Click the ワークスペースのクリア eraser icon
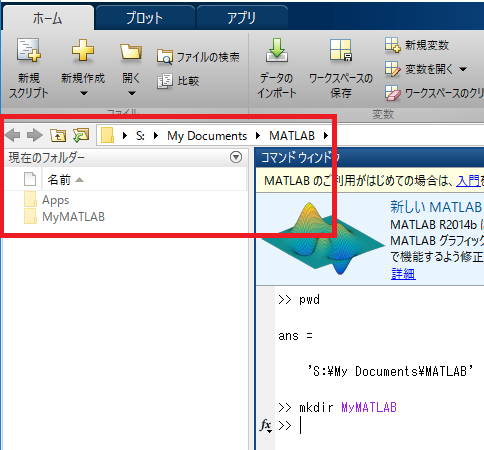The image size is (484, 450). pos(392,93)
